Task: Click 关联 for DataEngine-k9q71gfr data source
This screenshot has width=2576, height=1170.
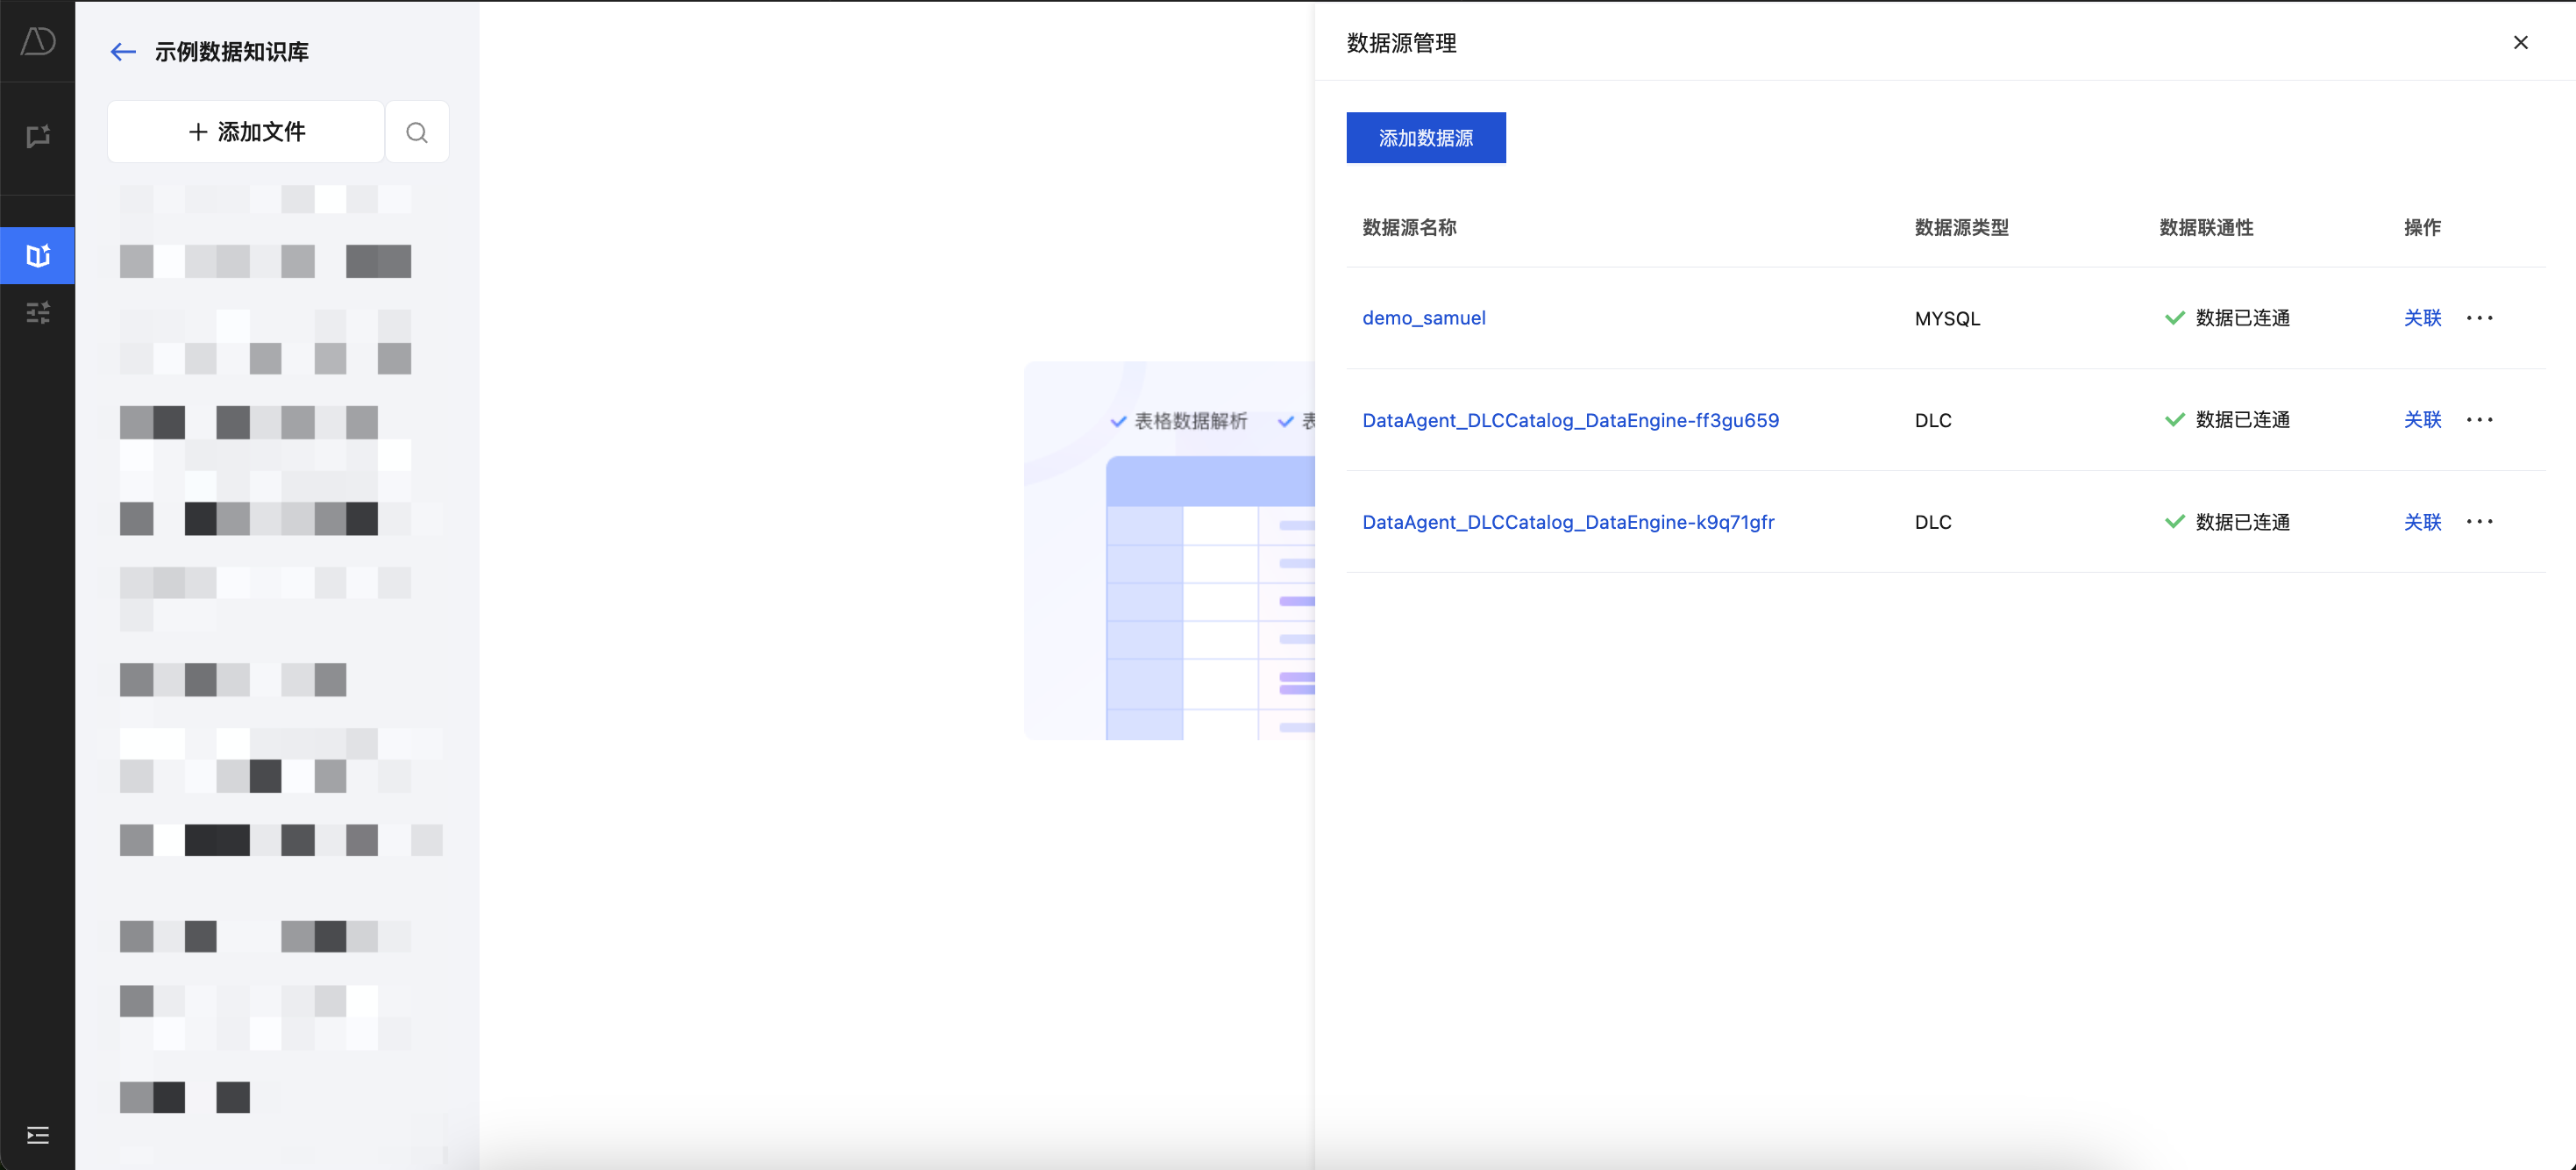Action: pos(2422,522)
